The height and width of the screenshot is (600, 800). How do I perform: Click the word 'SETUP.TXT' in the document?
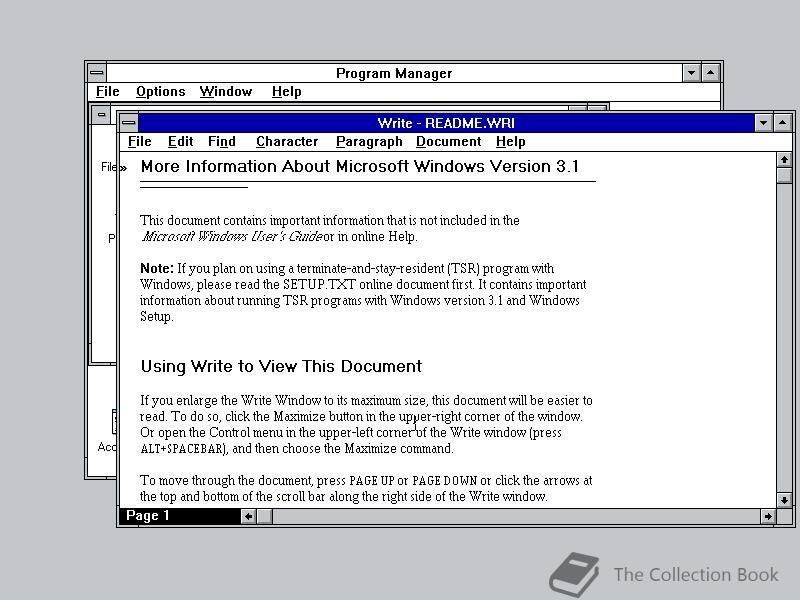click(x=319, y=284)
